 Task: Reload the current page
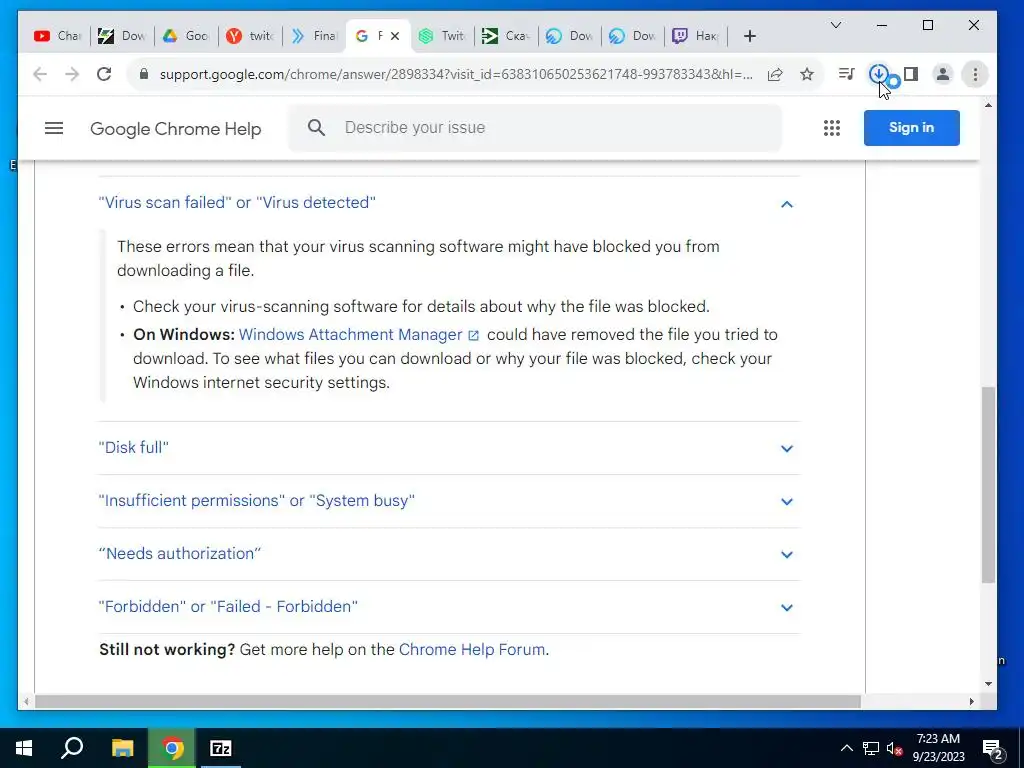click(104, 74)
